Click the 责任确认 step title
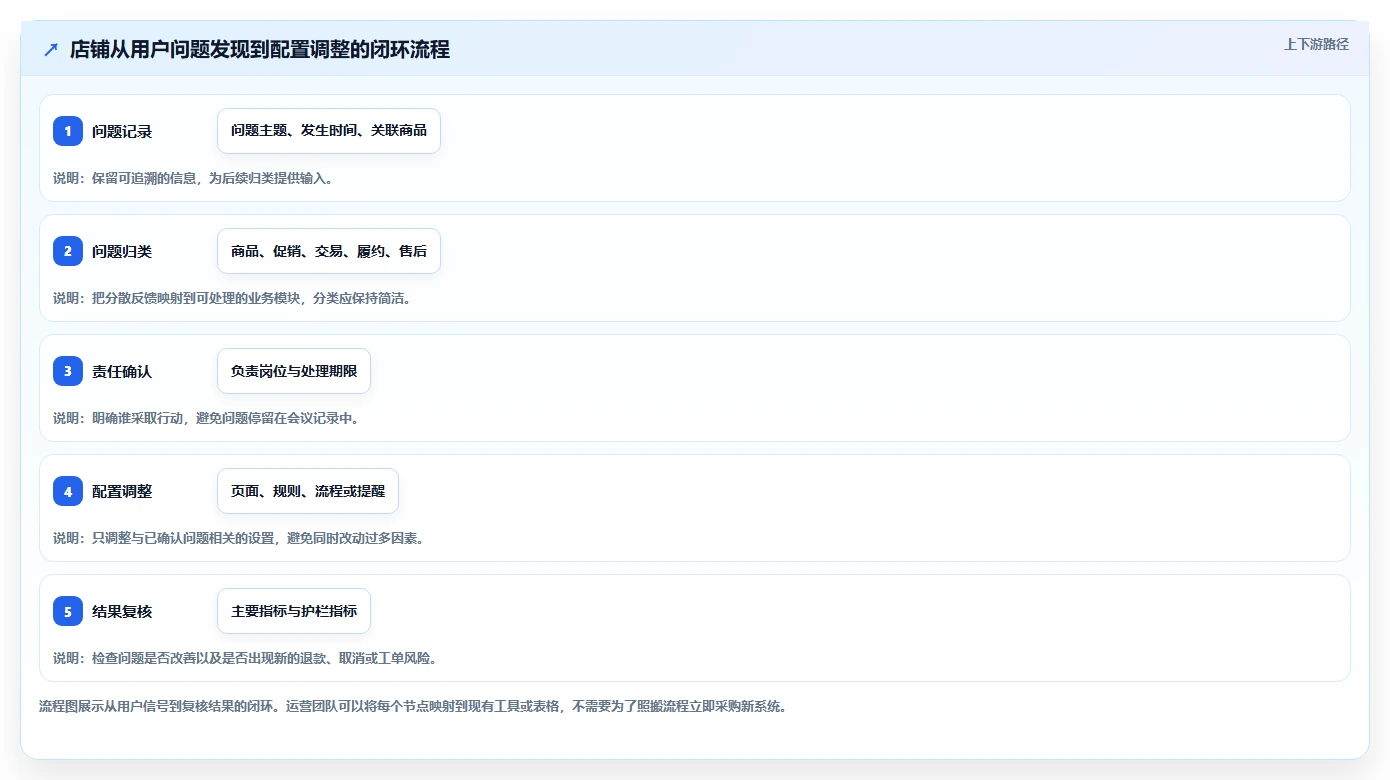This screenshot has width=1390, height=780. [x=122, y=371]
